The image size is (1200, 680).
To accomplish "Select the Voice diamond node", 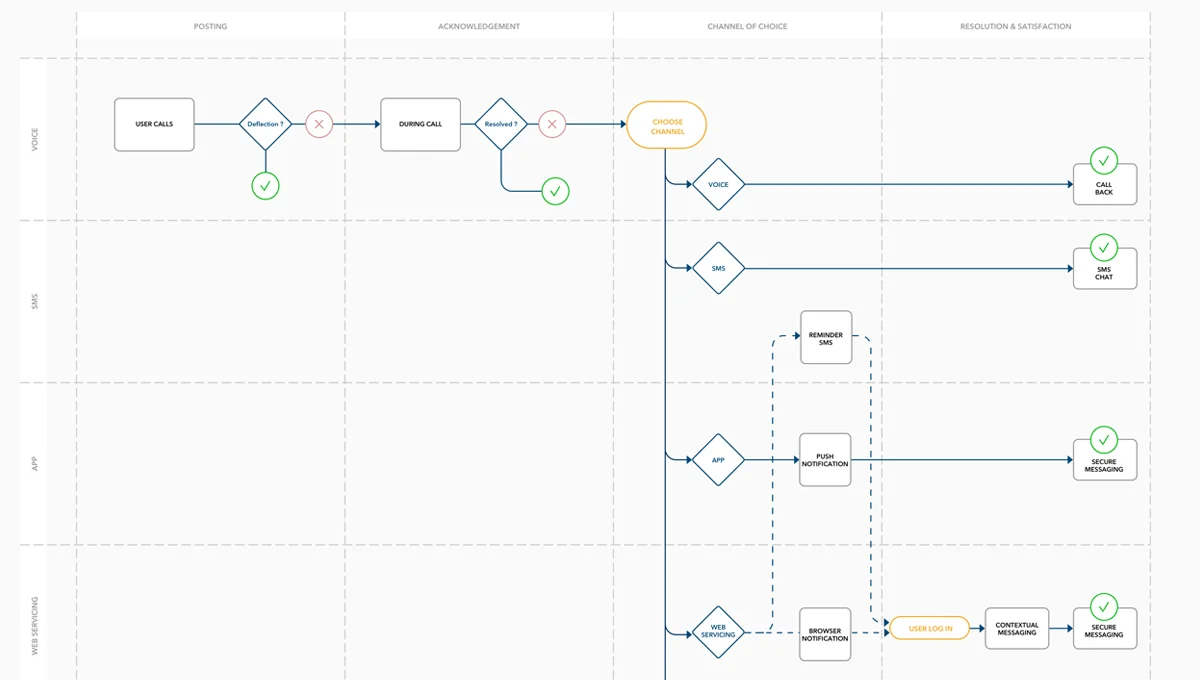I will 718,184.
